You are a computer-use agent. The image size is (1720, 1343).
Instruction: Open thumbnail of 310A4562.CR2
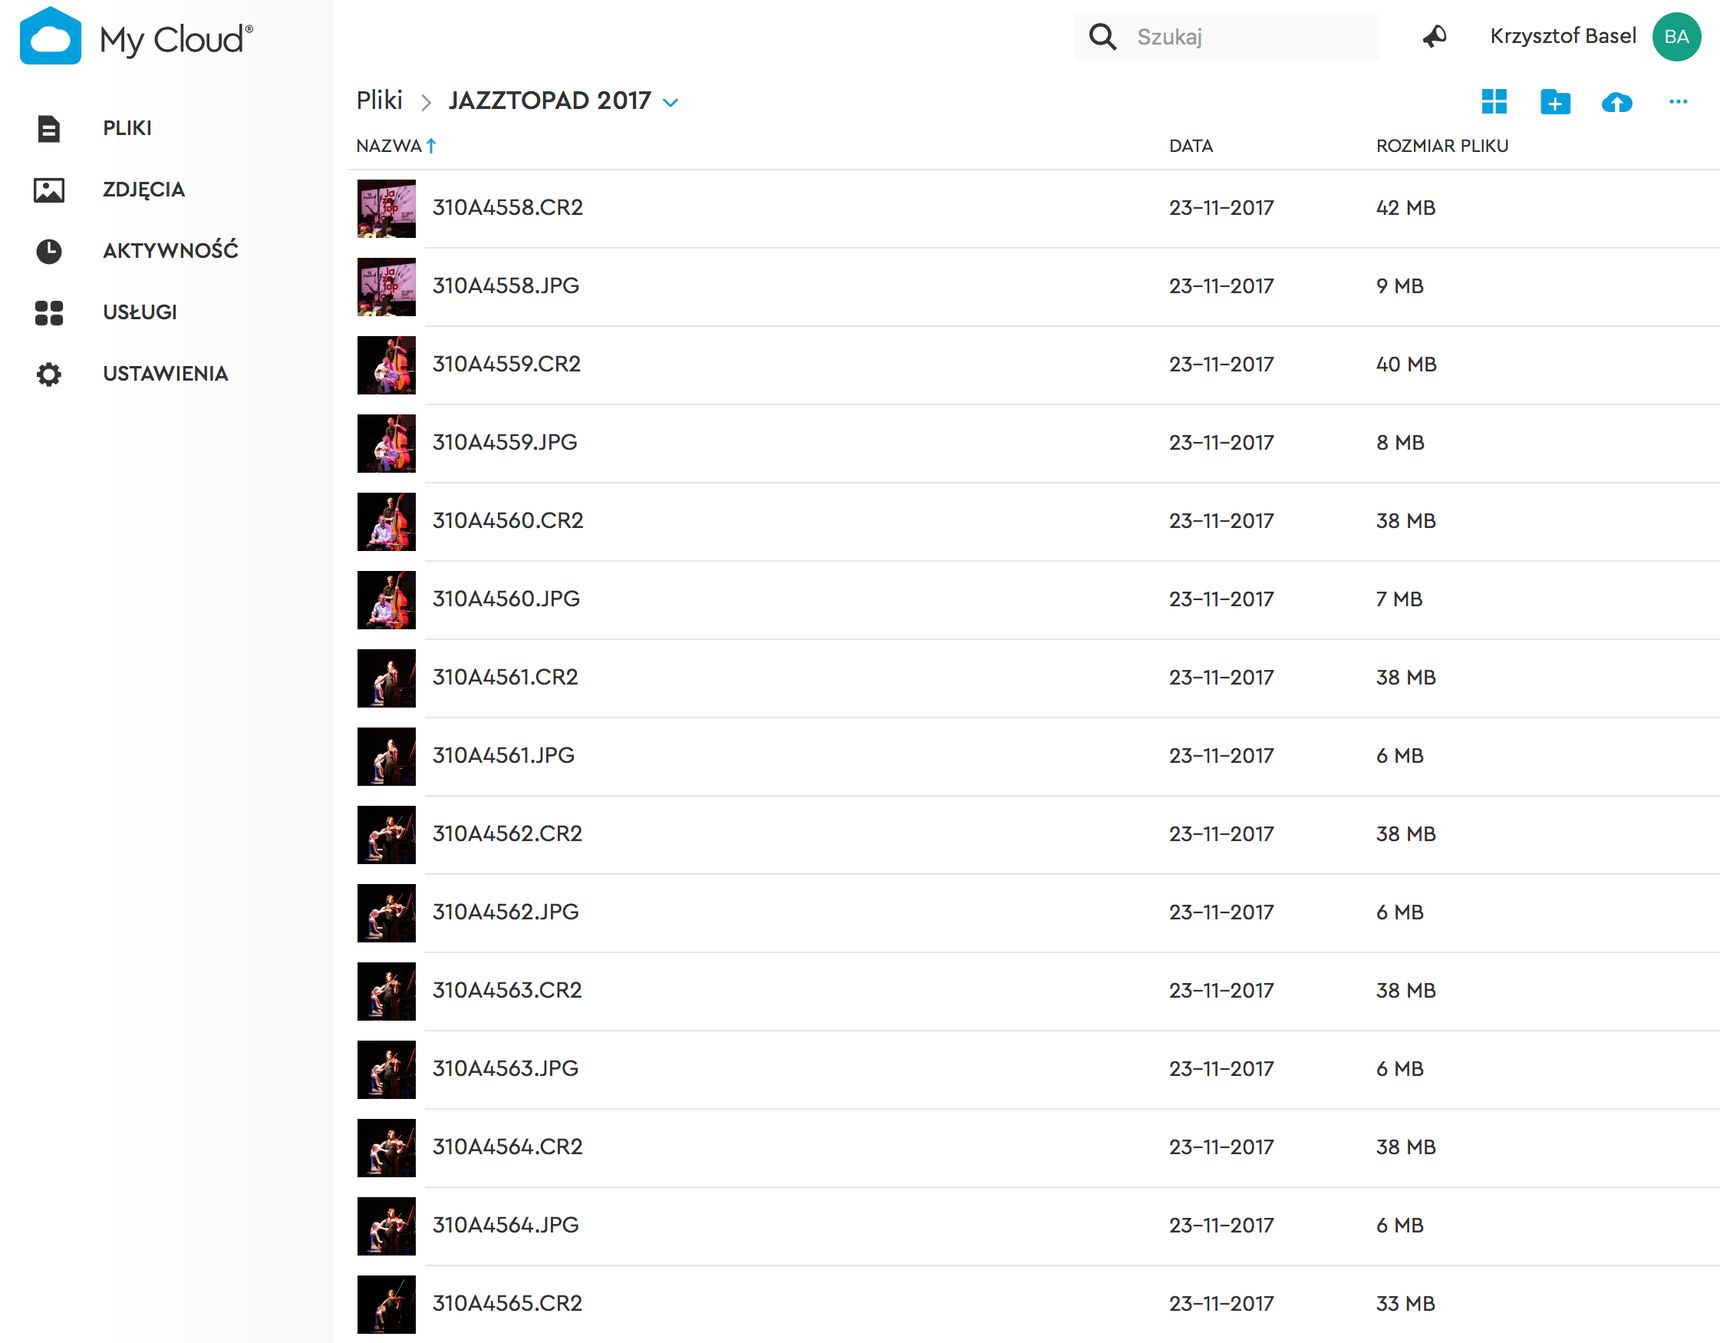tap(386, 835)
